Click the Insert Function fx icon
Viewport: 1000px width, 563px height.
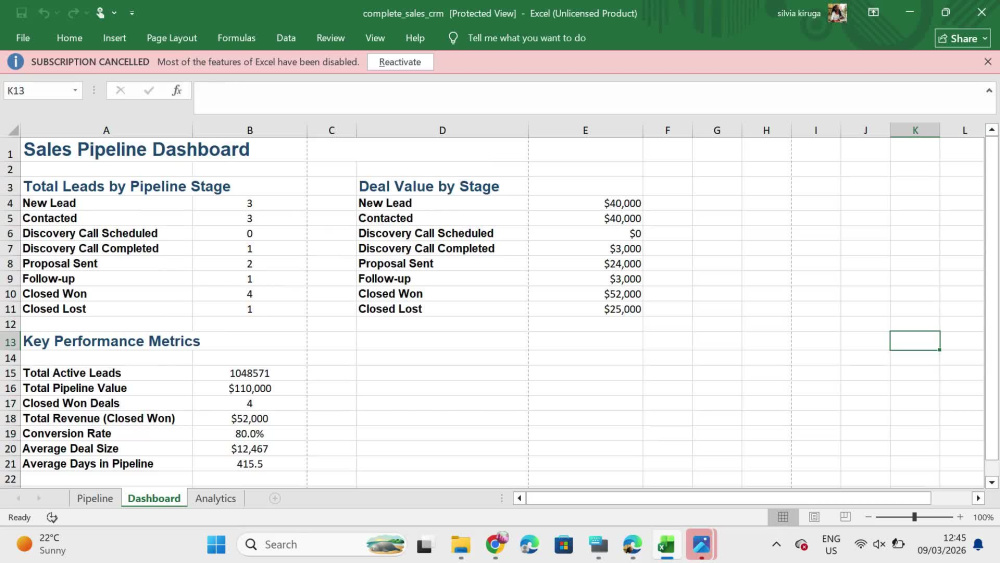(x=177, y=91)
